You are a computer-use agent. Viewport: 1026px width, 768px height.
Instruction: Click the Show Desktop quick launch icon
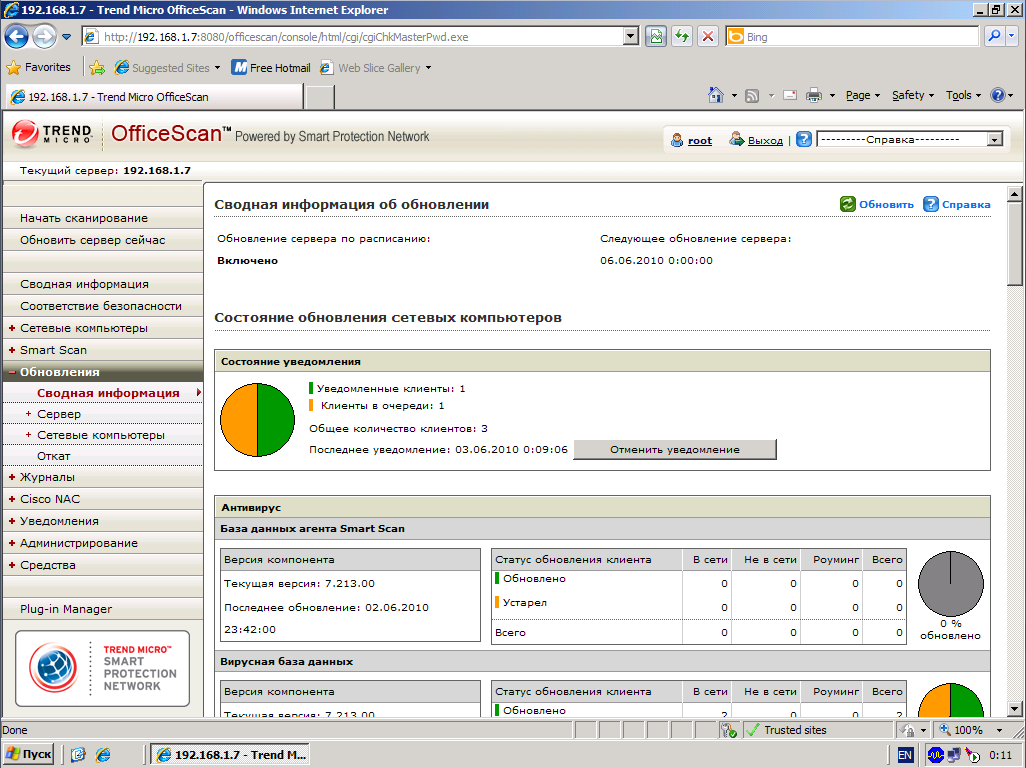click(78, 755)
